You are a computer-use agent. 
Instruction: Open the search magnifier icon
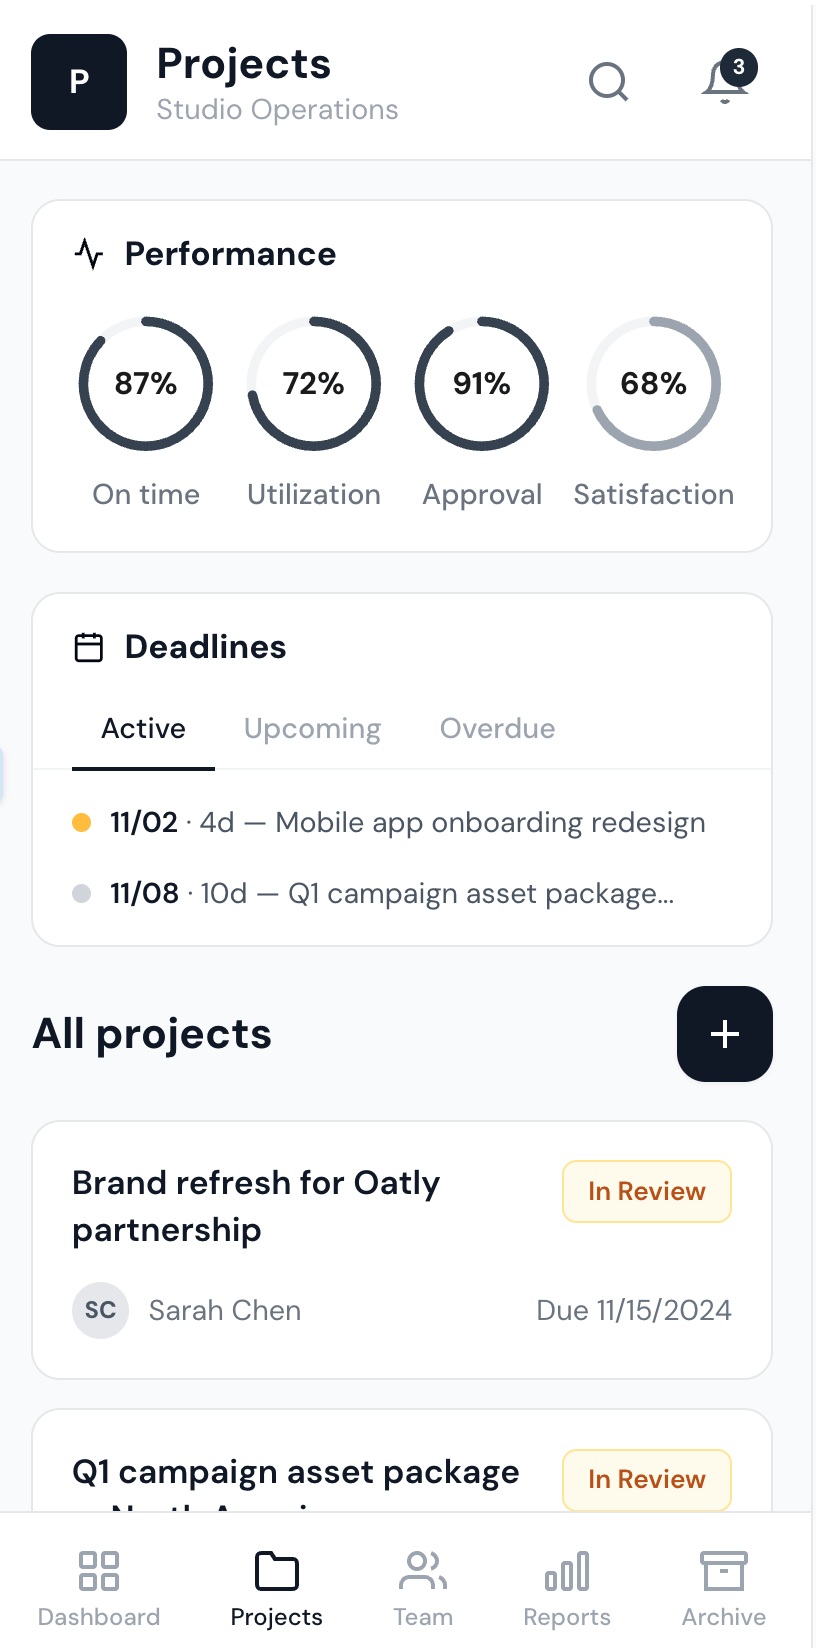tap(608, 82)
